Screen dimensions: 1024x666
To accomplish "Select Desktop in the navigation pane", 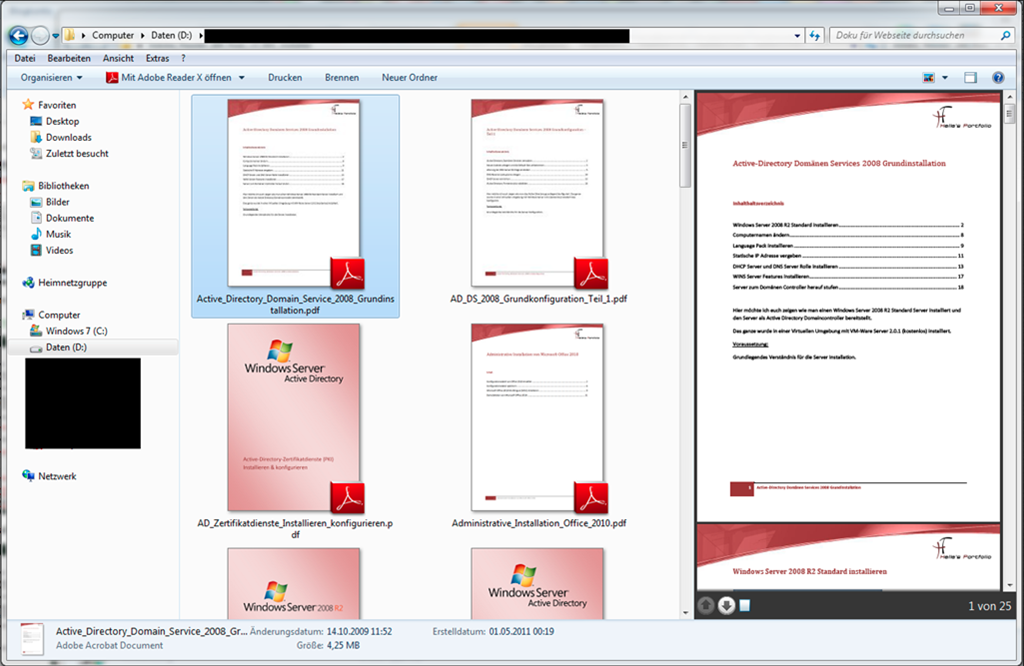I will 62,121.
